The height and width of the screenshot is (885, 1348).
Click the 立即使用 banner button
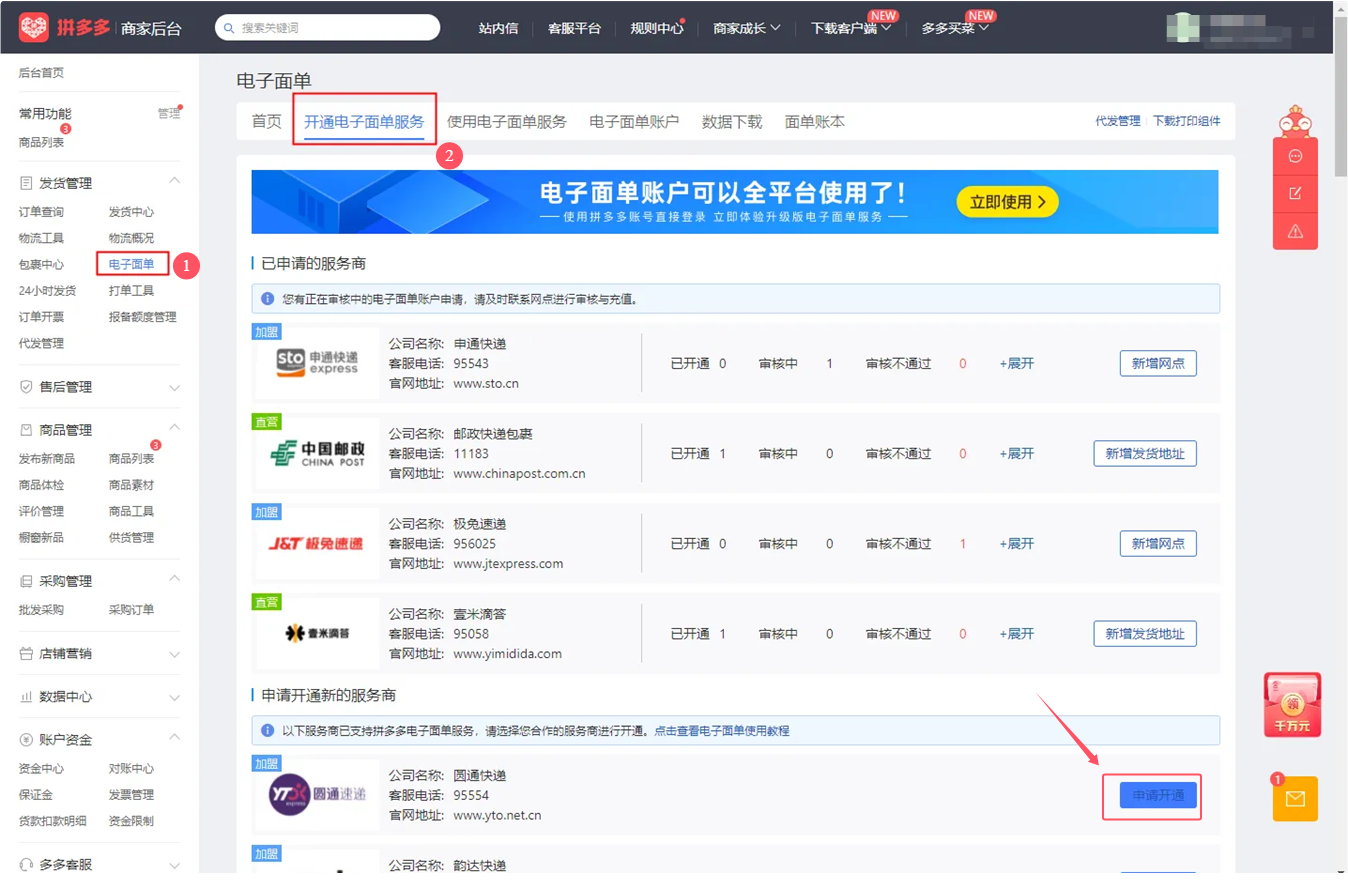coord(1007,202)
